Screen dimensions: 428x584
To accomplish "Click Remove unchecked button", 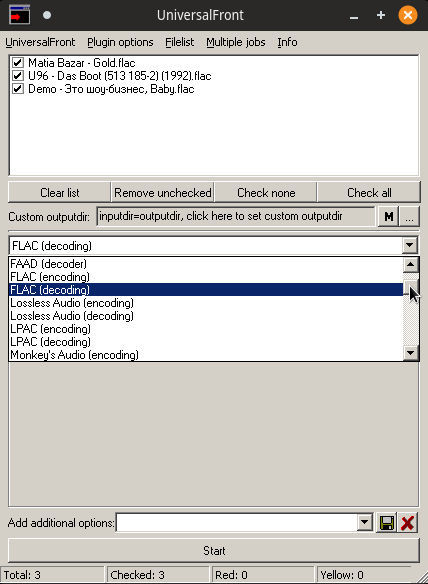I will [163, 193].
